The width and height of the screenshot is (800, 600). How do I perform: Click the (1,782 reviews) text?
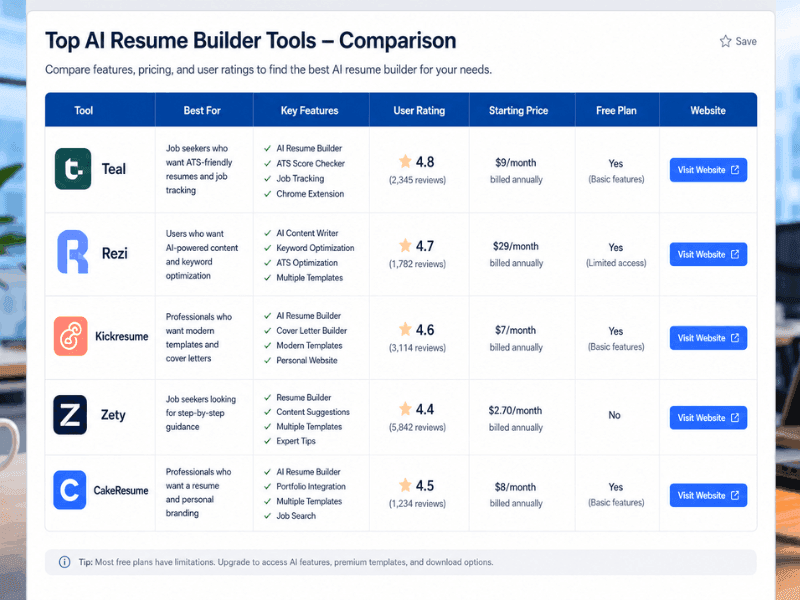[x=417, y=264]
